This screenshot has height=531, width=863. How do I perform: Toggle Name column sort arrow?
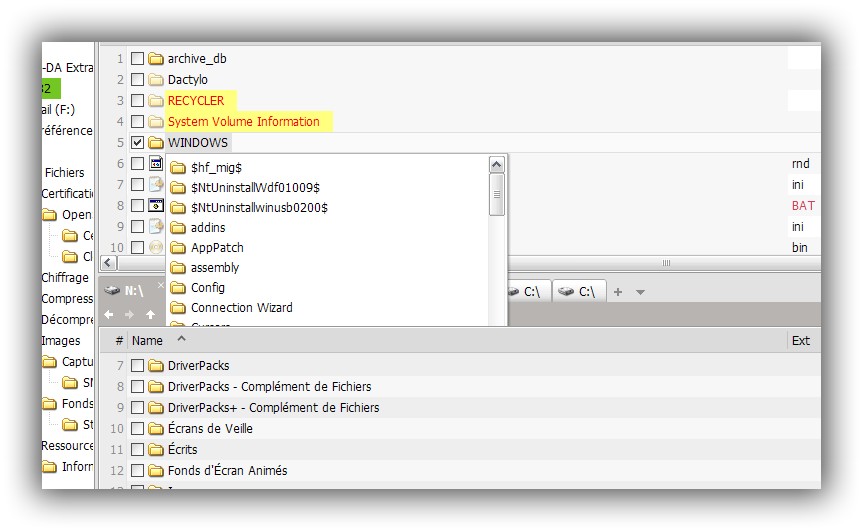[x=181, y=339]
